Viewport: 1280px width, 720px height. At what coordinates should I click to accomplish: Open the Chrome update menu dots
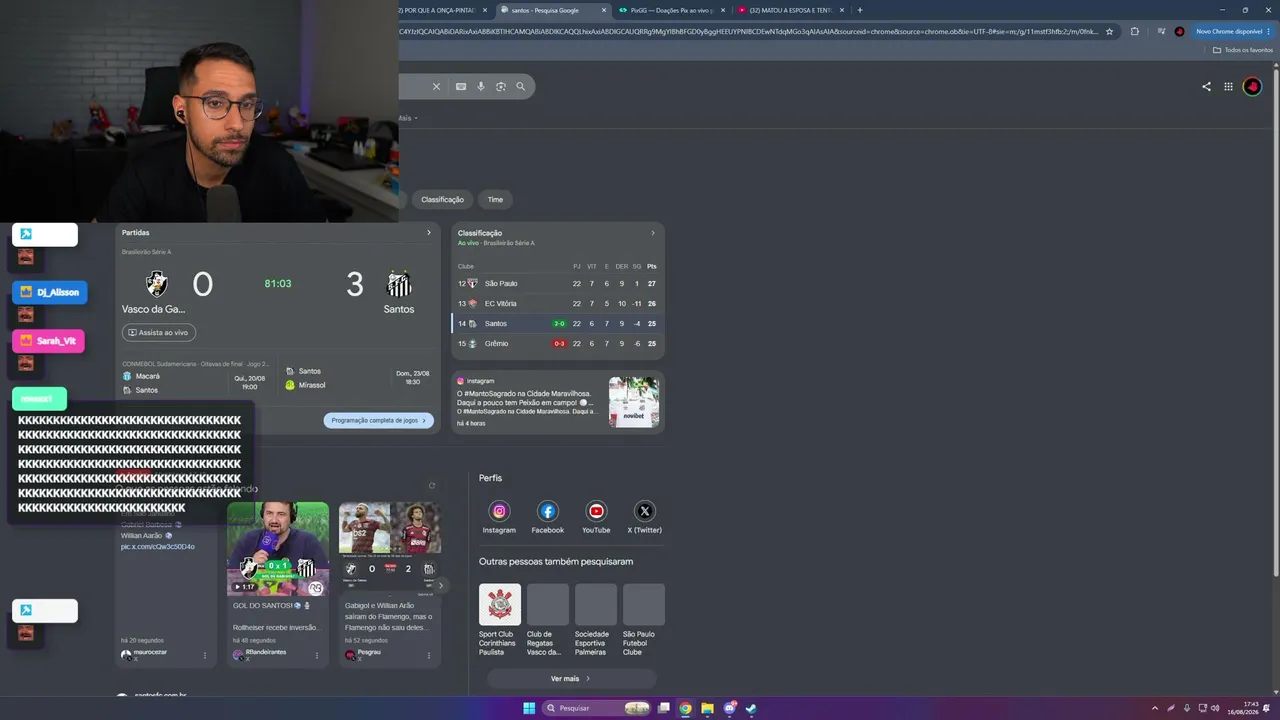(x=1270, y=31)
